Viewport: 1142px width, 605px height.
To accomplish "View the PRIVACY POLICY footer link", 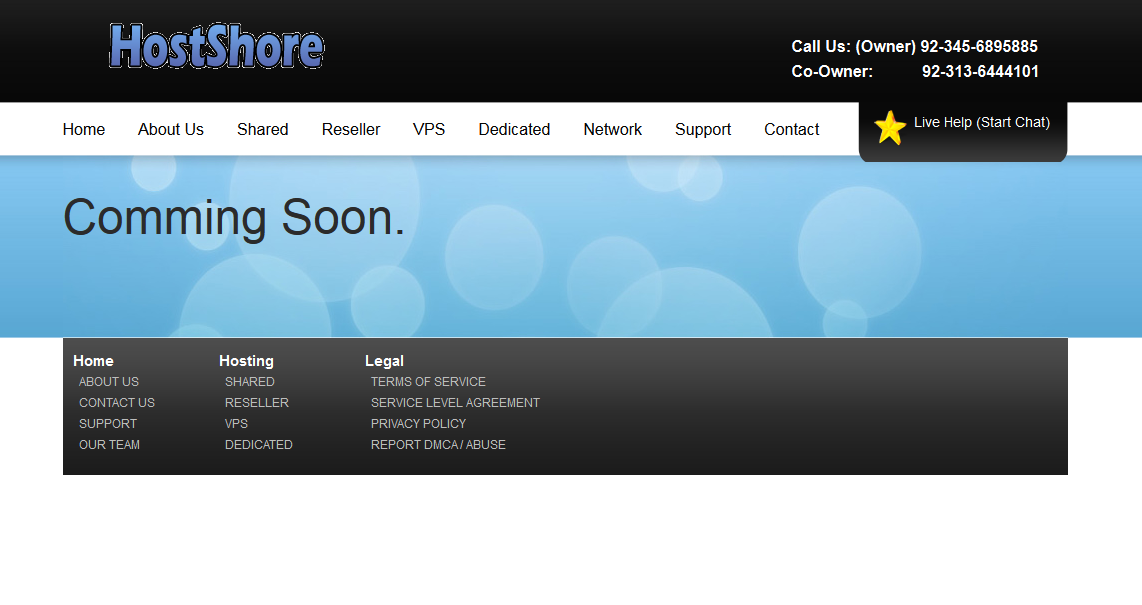I will (x=418, y=424).
